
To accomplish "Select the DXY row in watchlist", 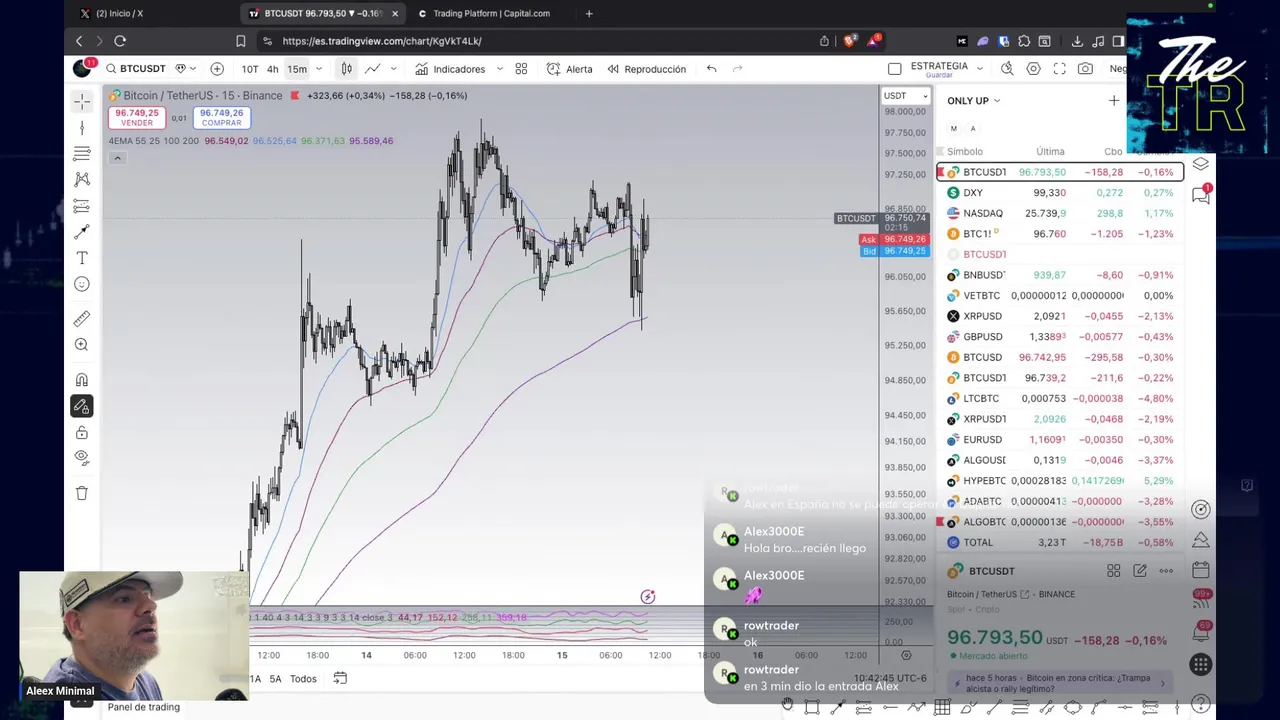I will pyautogui.click(x=1060, y=193).
